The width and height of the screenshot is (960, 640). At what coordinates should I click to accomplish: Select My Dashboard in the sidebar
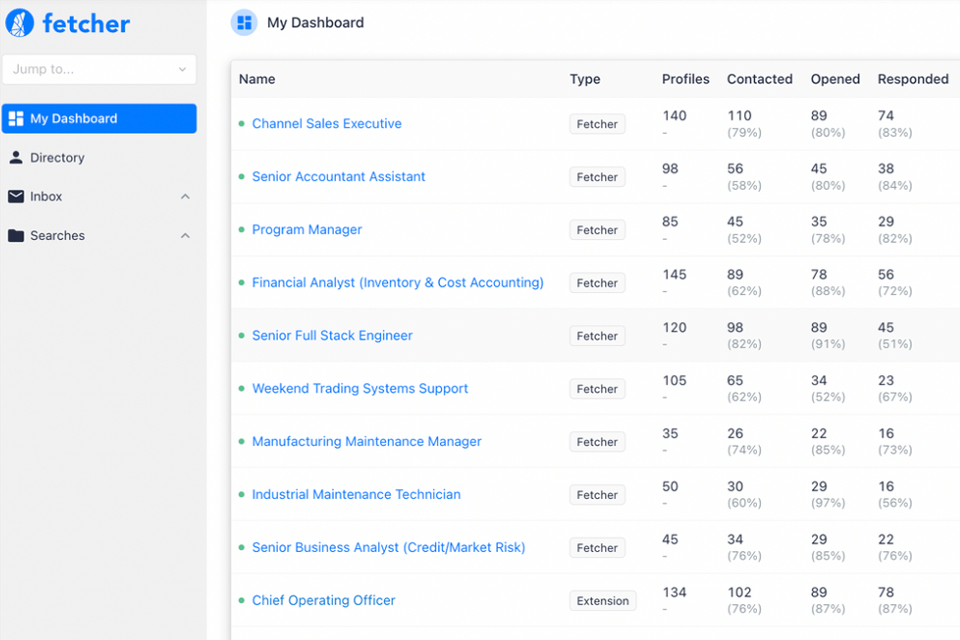[x=99, y=119]
